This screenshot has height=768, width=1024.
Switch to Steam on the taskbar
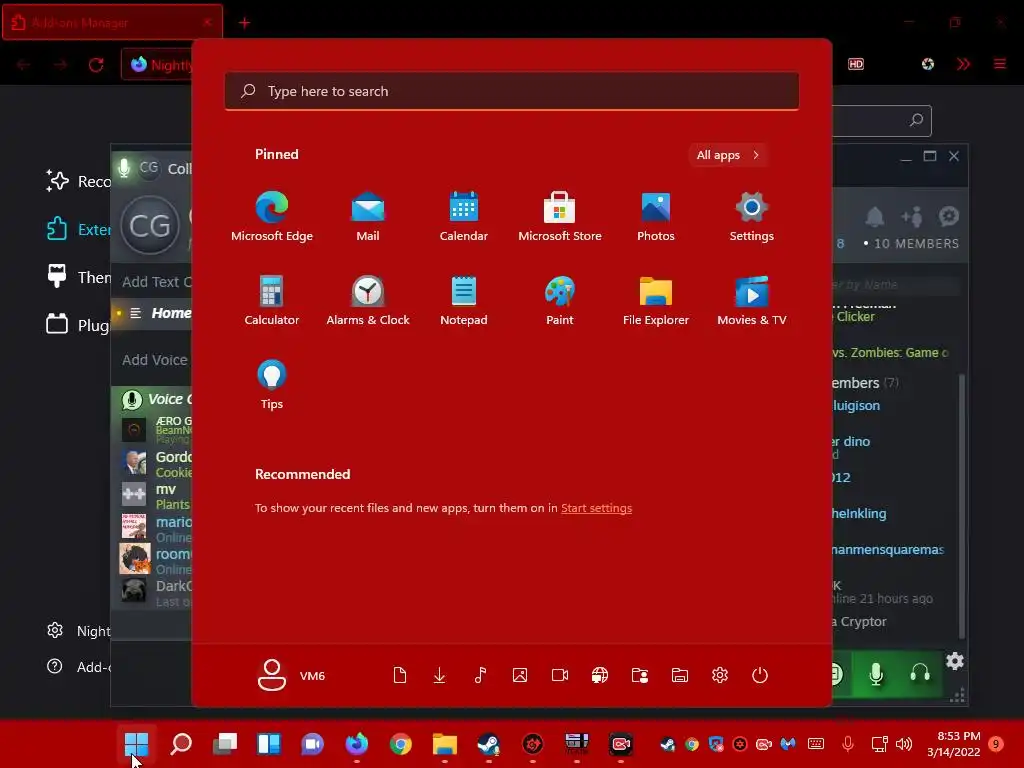[x=488, y=744]
